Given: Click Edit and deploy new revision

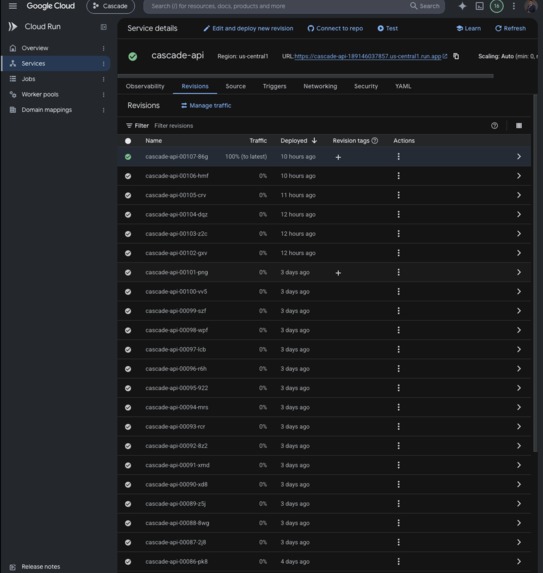Looking at the screenshot, I should coord(248,29).
